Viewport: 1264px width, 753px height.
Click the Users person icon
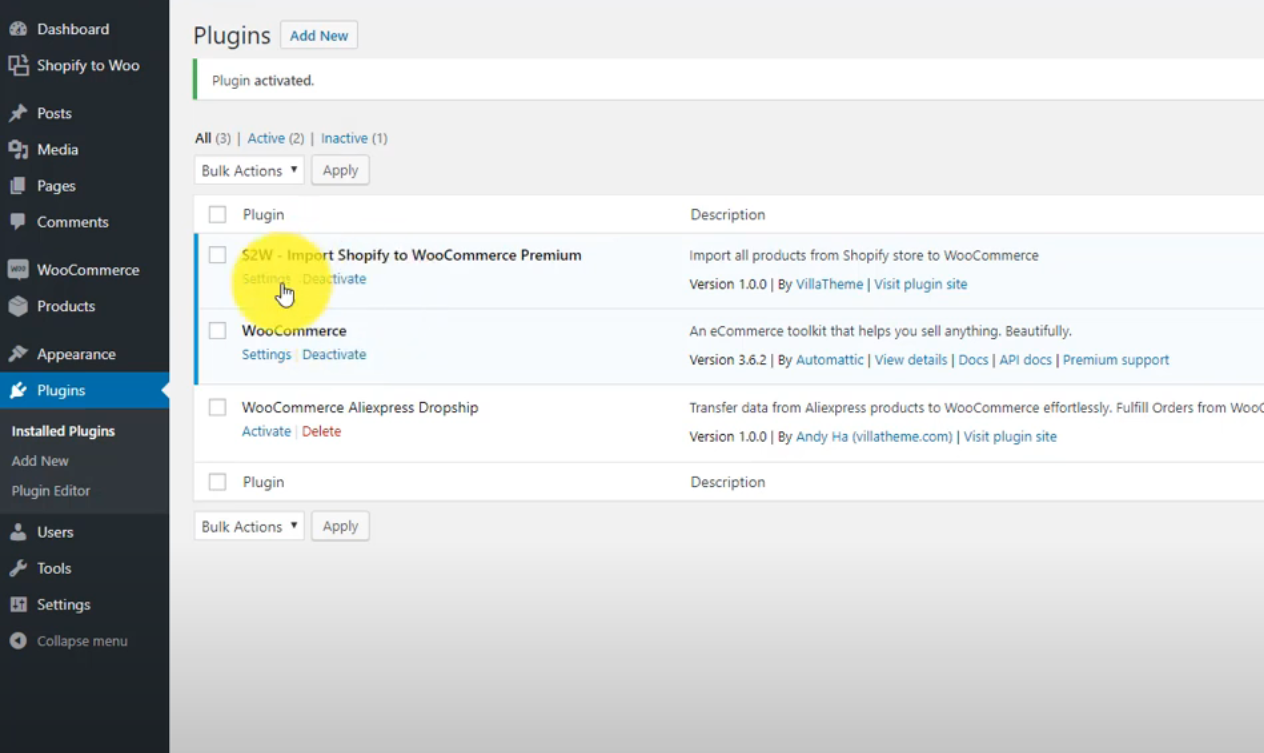[x=18, y=532]
